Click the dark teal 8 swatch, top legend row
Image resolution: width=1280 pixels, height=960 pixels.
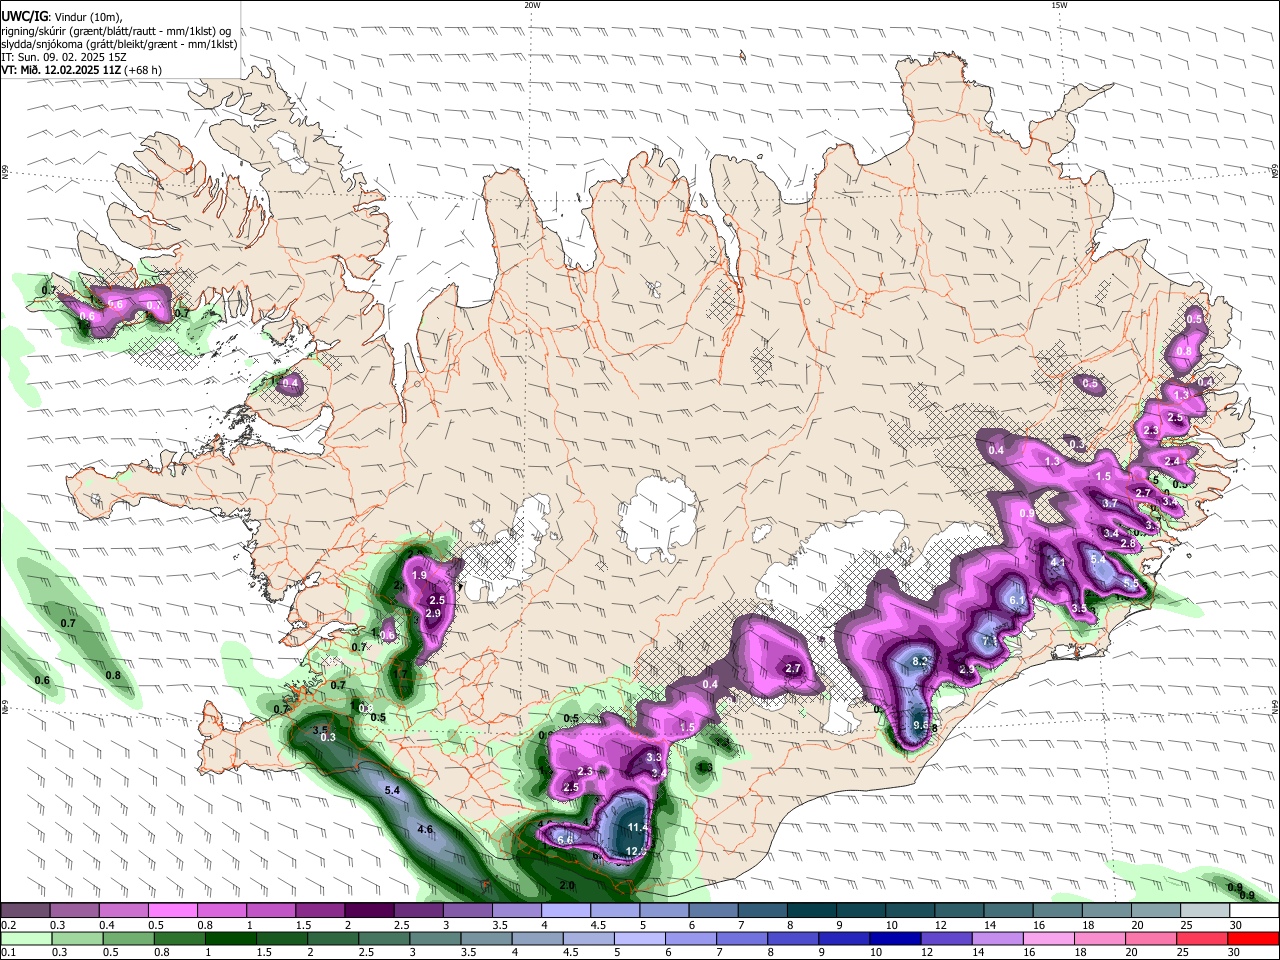(812, 911)
